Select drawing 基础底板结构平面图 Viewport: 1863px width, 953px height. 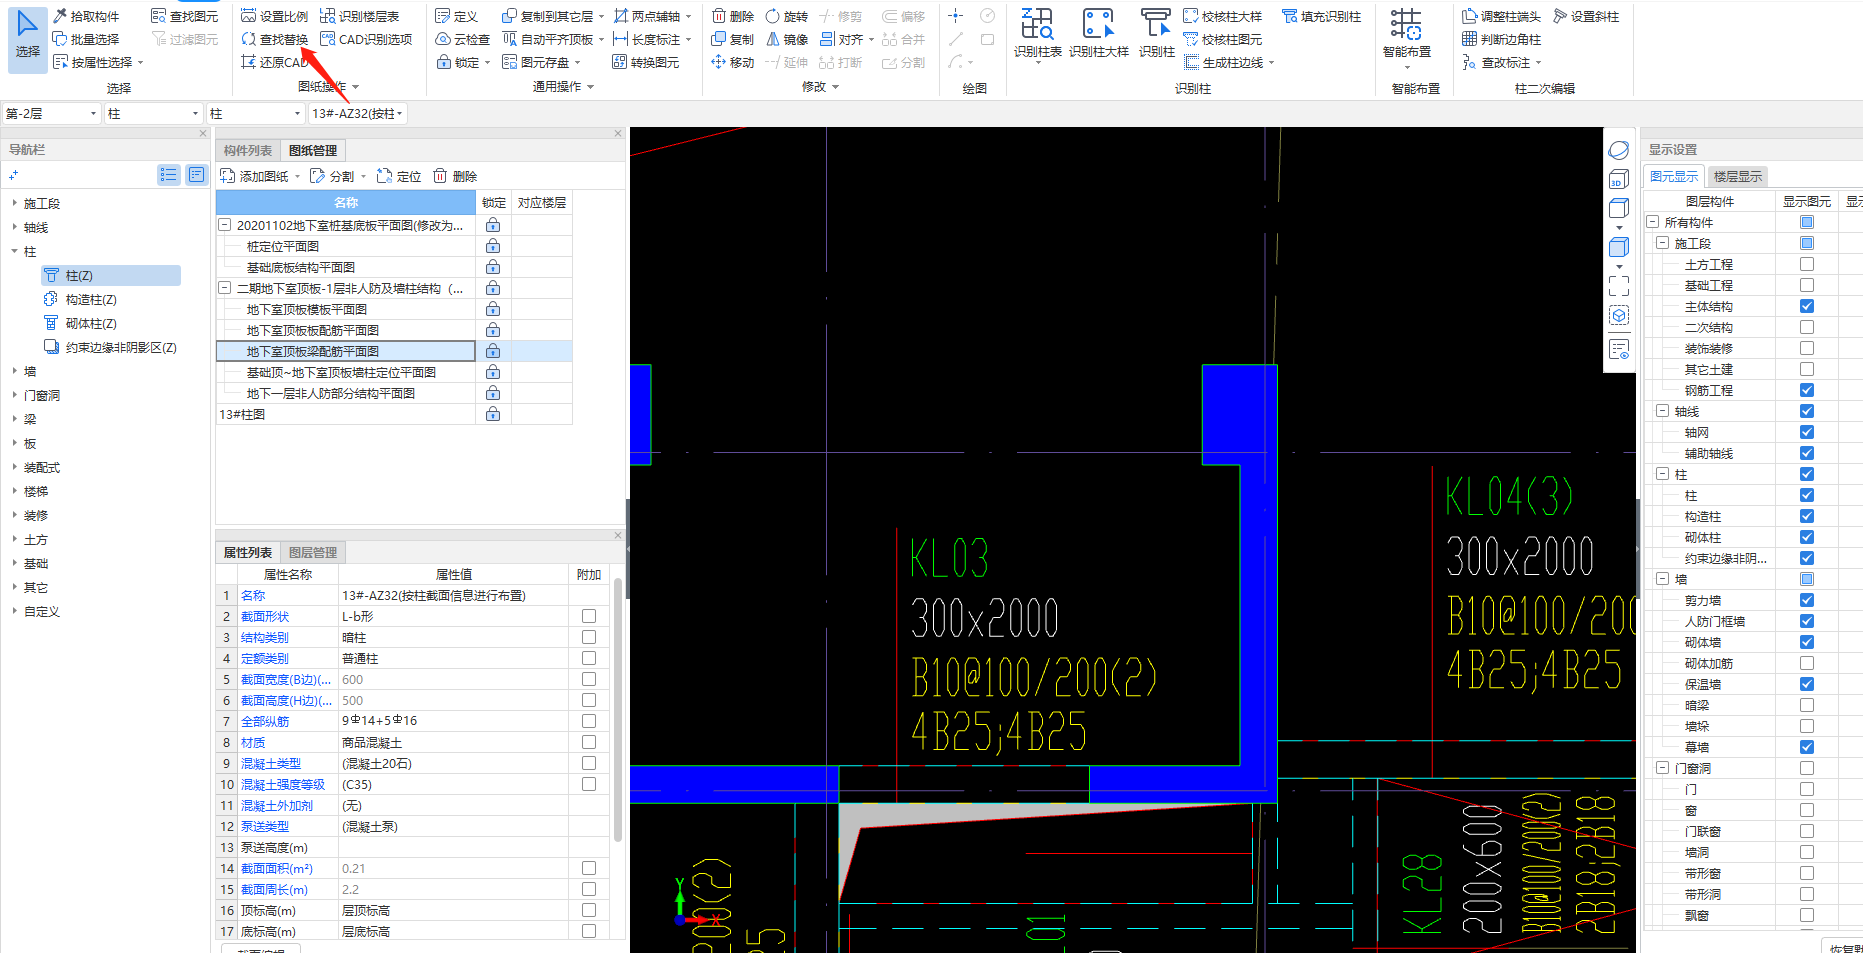click(x=301, y=267)
